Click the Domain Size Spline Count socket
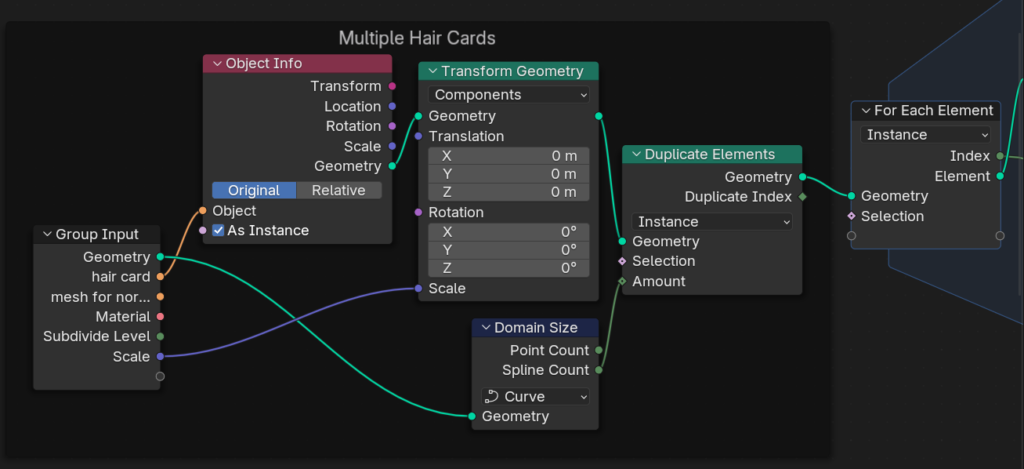 tap(599, 370)
